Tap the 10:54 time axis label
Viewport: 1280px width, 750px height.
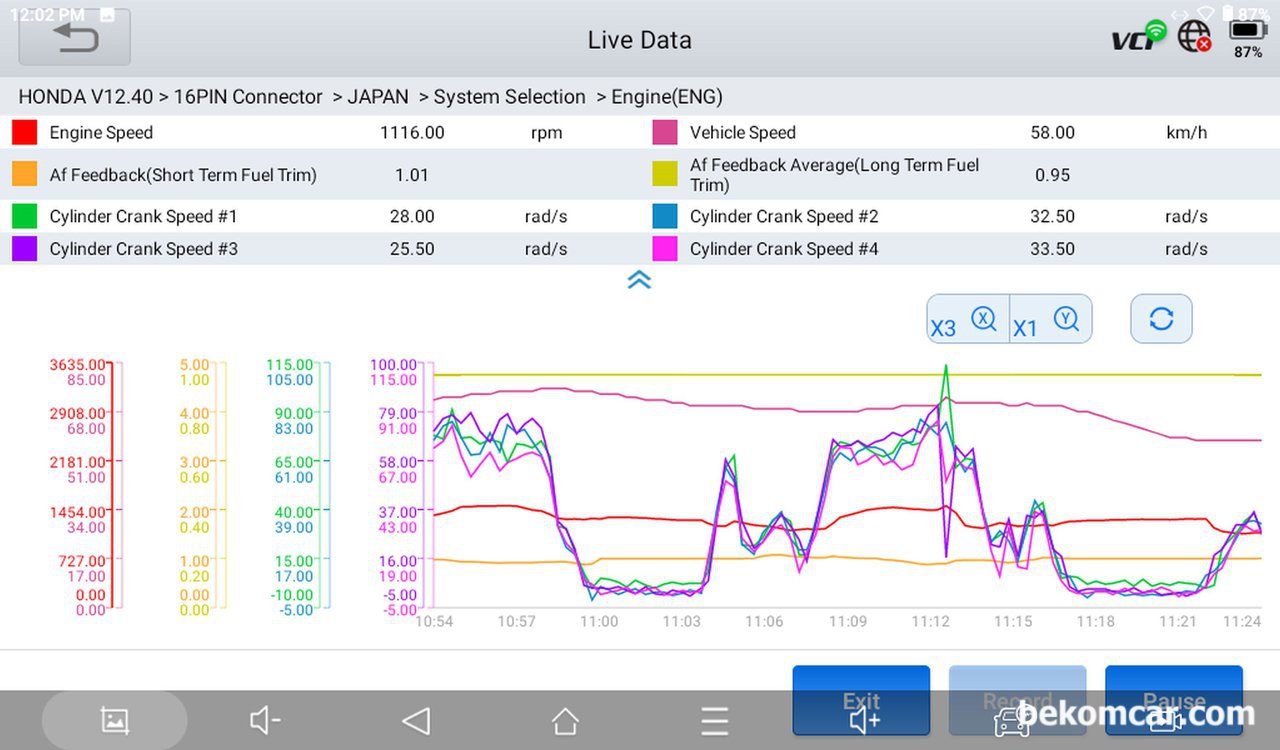(434, 622)
